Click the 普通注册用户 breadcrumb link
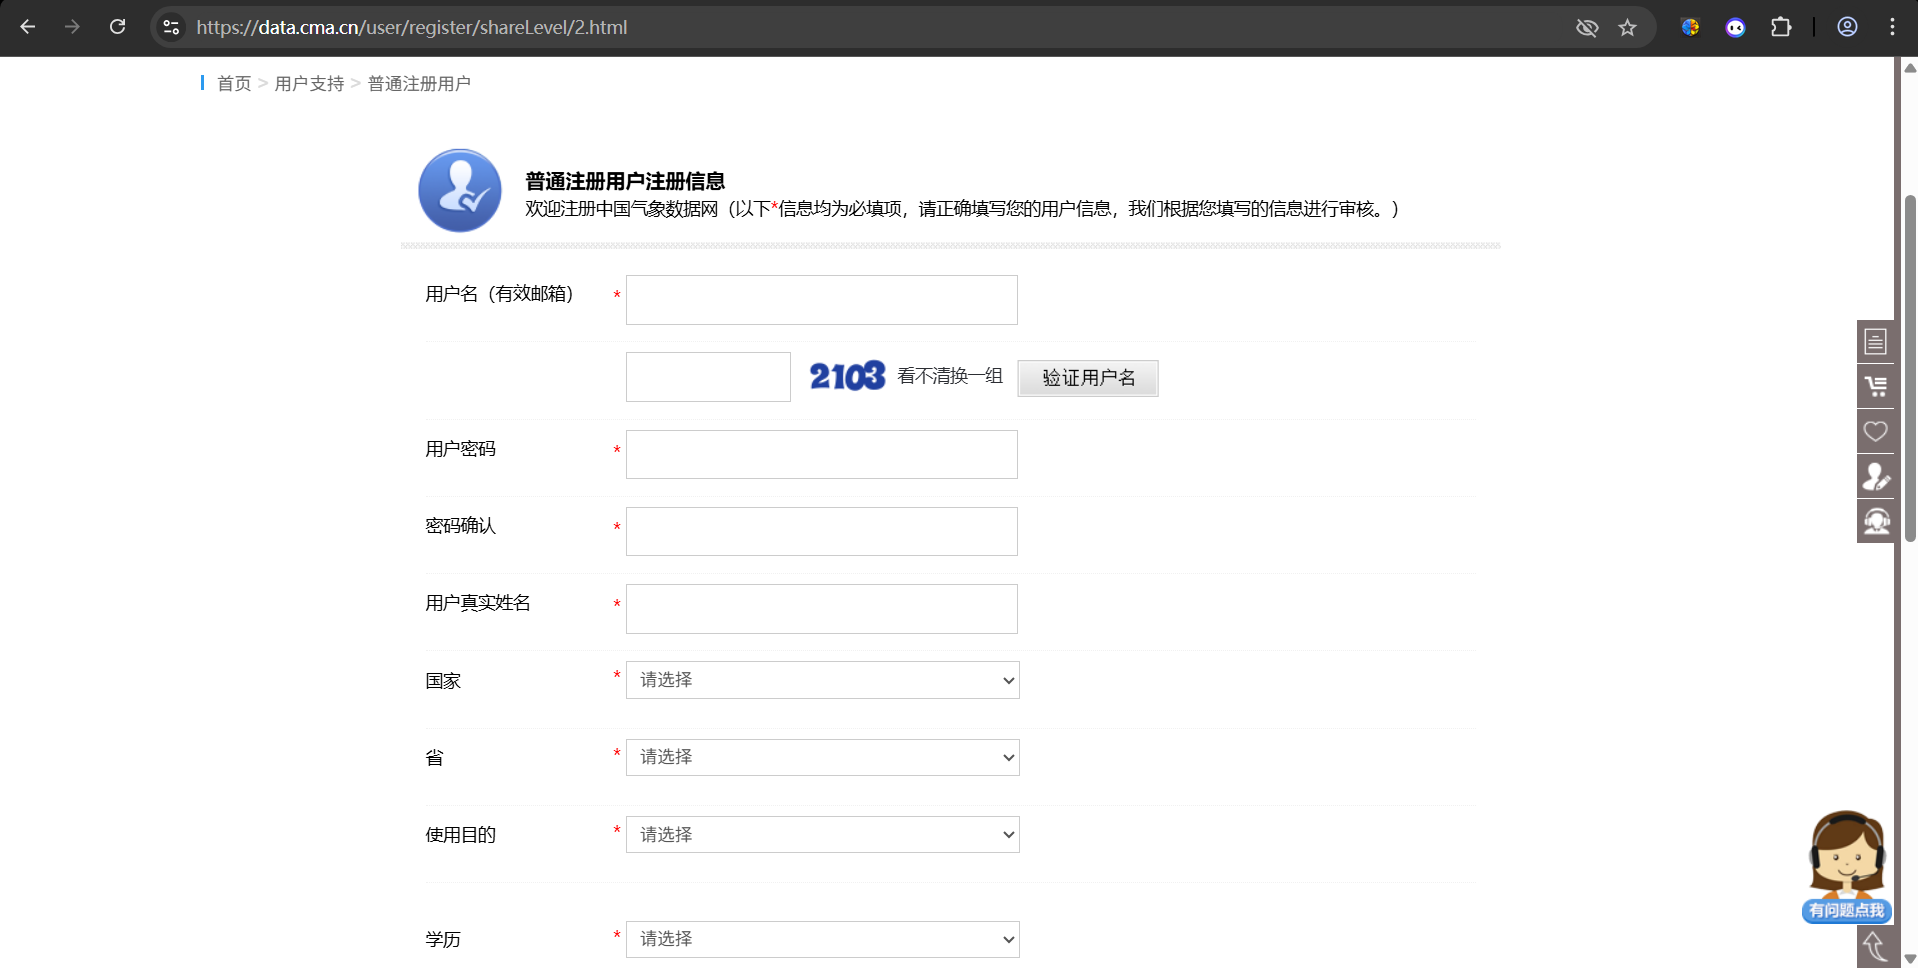The height and width of the screenshot is (968, 1918). [419, 84]
